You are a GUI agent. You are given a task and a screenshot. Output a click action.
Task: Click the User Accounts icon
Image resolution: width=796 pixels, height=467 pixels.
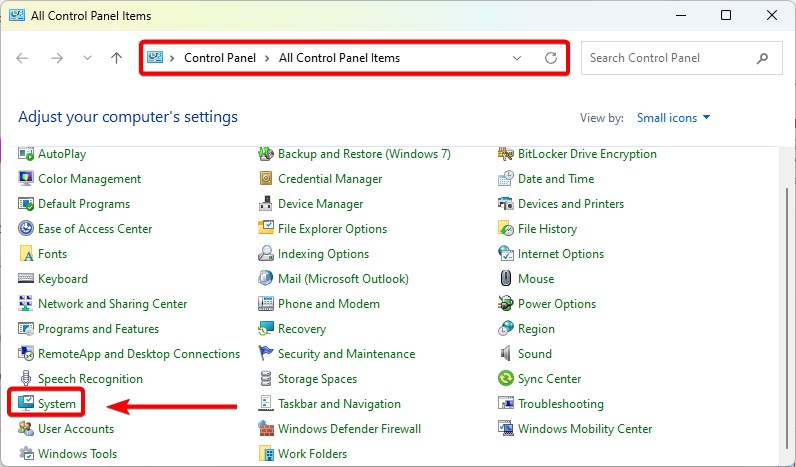click(x=25, y=428)
